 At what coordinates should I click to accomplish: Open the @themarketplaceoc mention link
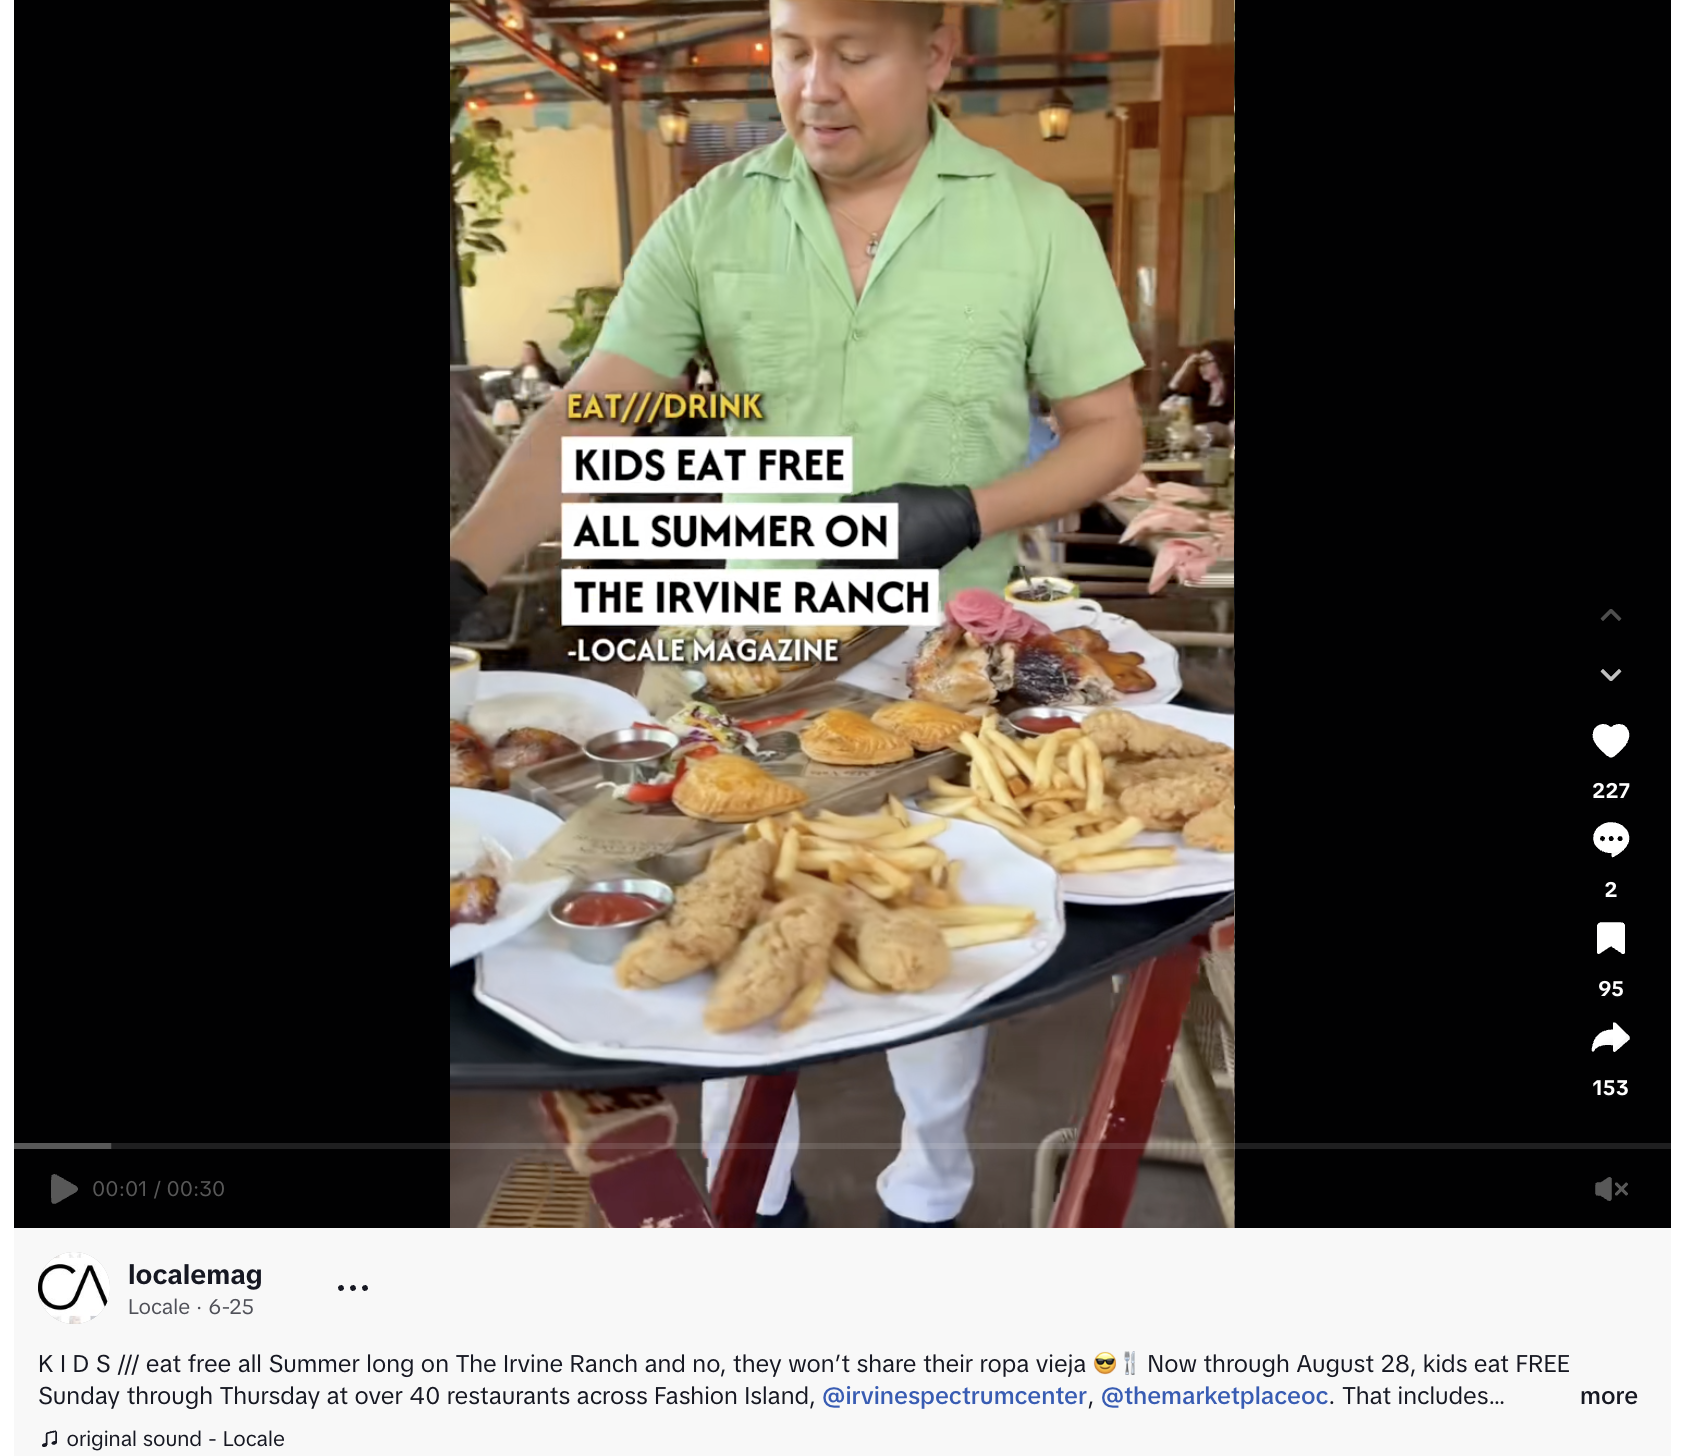tap(1214, 1396)
